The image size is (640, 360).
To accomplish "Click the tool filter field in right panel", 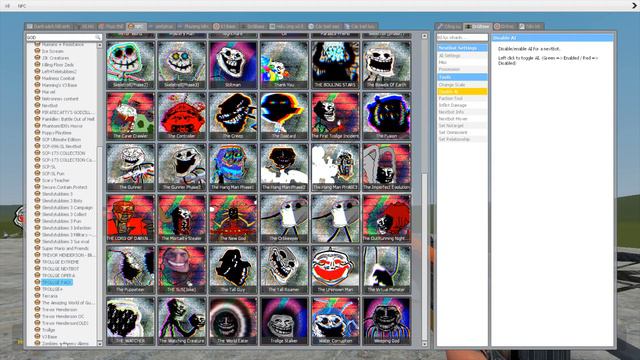I will (462, 38).
